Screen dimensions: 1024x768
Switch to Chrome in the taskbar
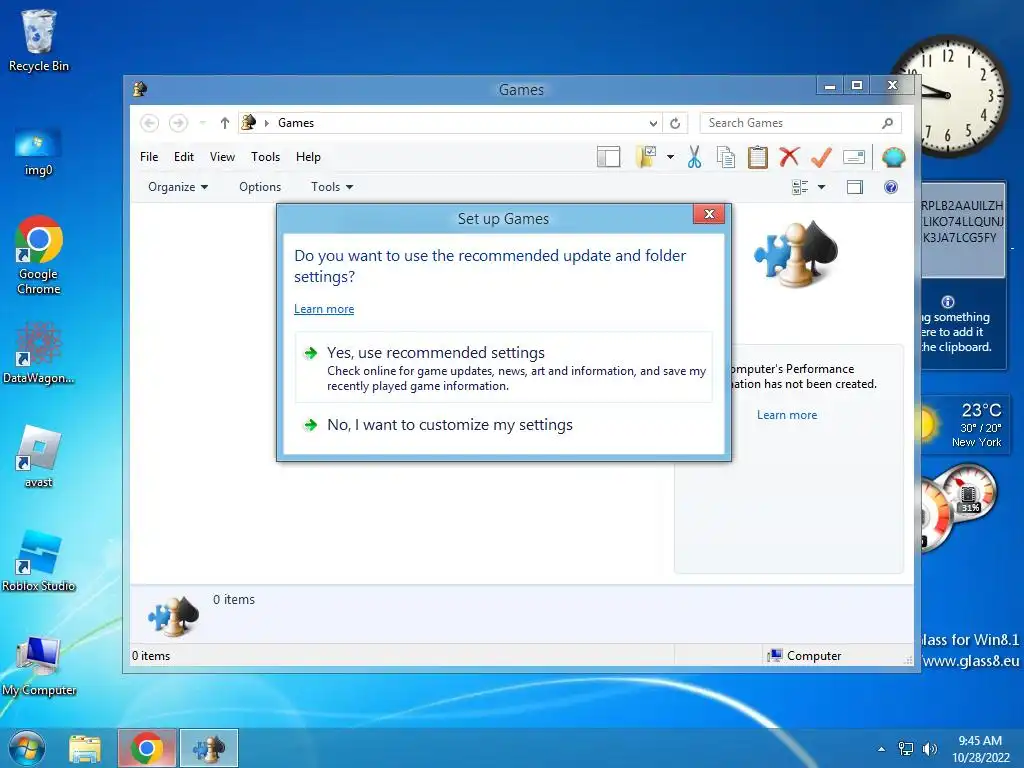click(x=147, y=748)
